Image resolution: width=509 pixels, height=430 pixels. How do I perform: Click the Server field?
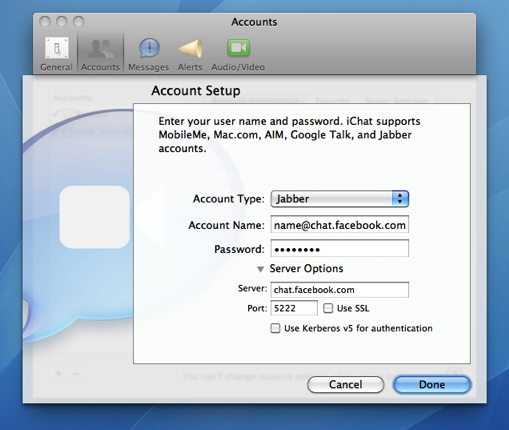pyautogui.click(x=340, y=290)
